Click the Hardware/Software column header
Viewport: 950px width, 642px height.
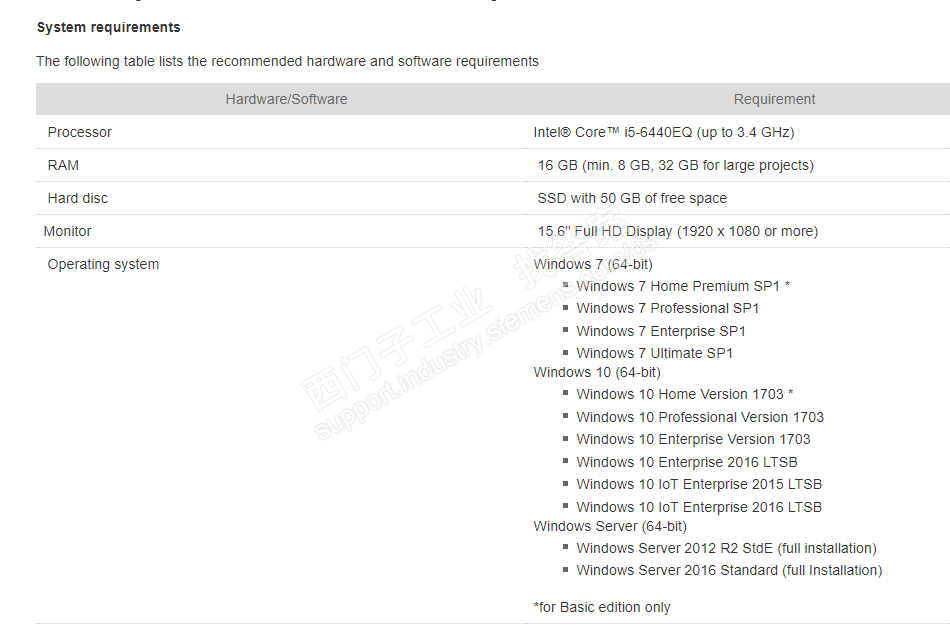pyautogui.click(x=286, y=99)
